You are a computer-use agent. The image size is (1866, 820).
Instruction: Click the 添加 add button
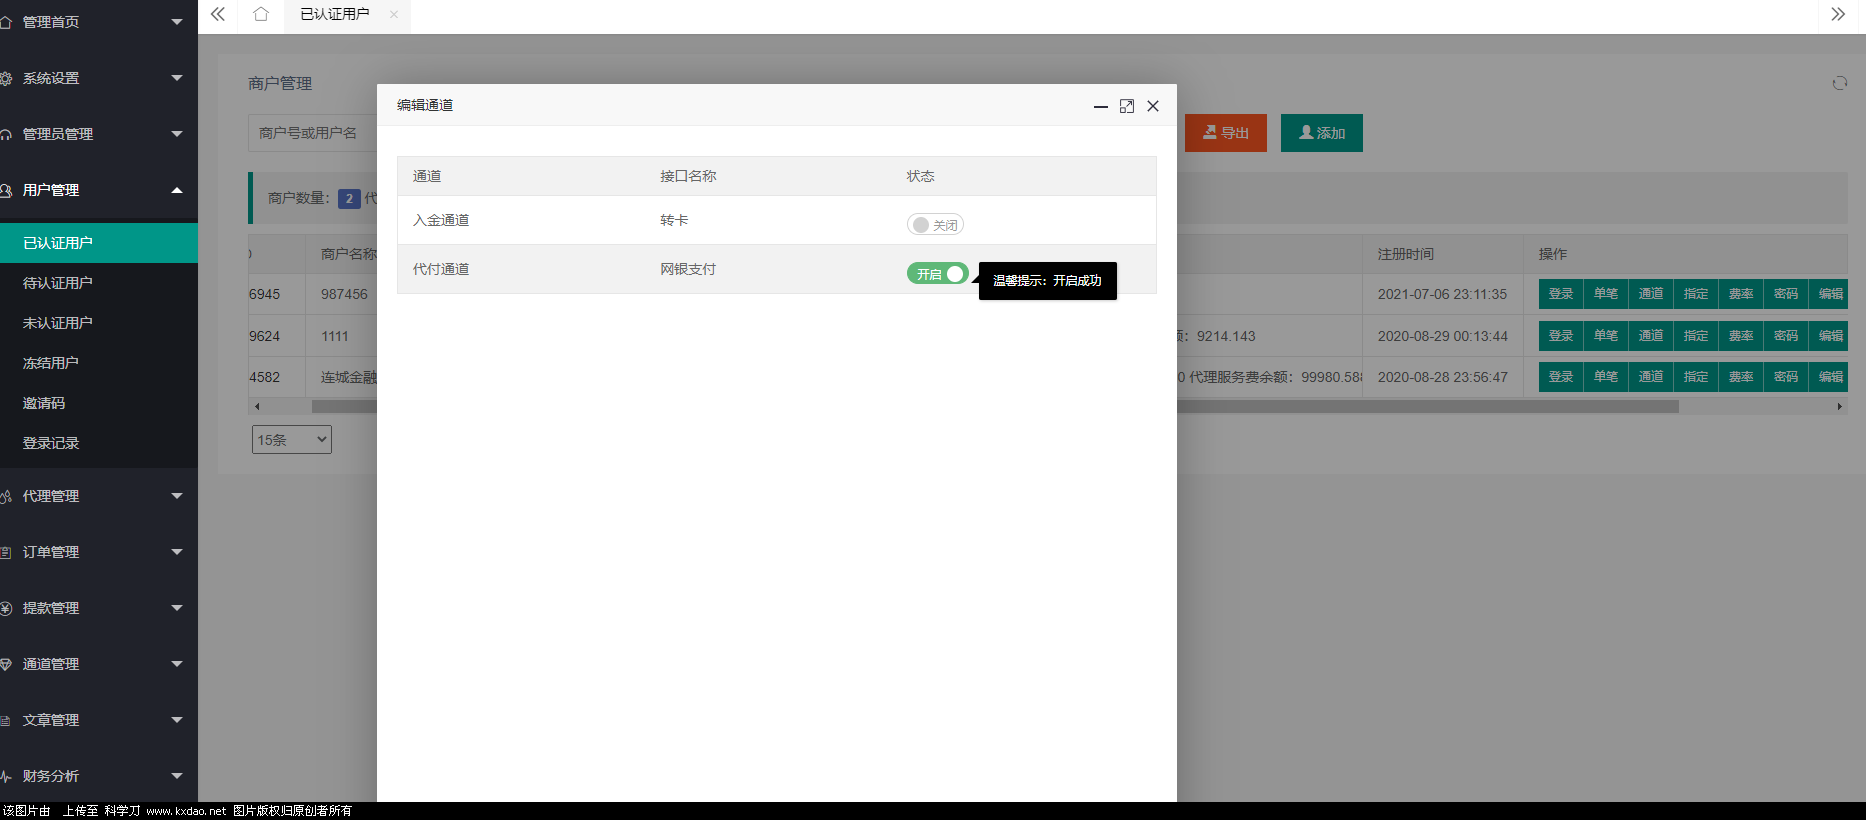tap(1321, 133)
